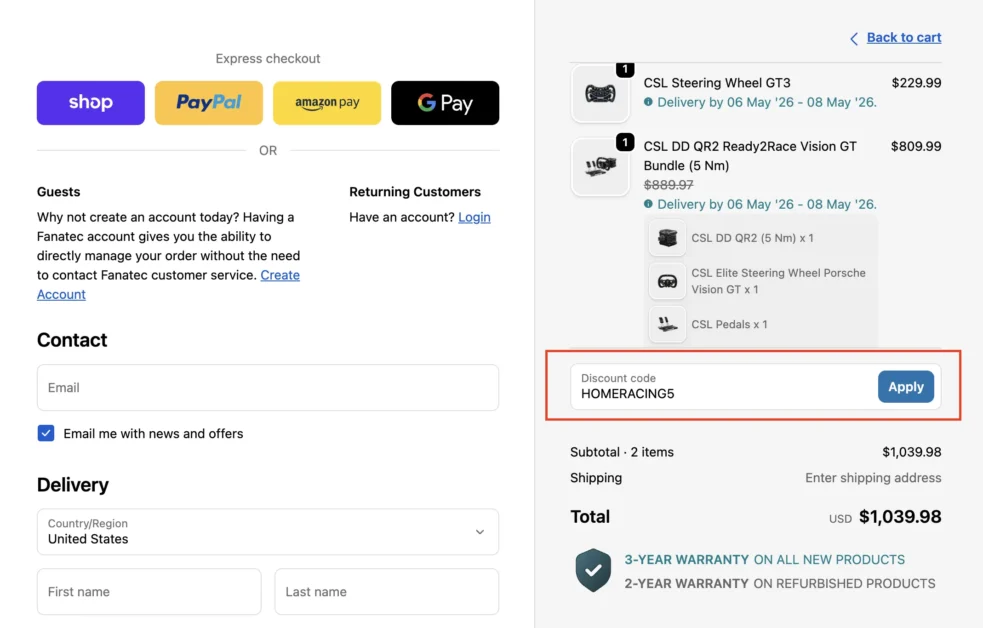Pay with the Shop express button

(90, 103)
